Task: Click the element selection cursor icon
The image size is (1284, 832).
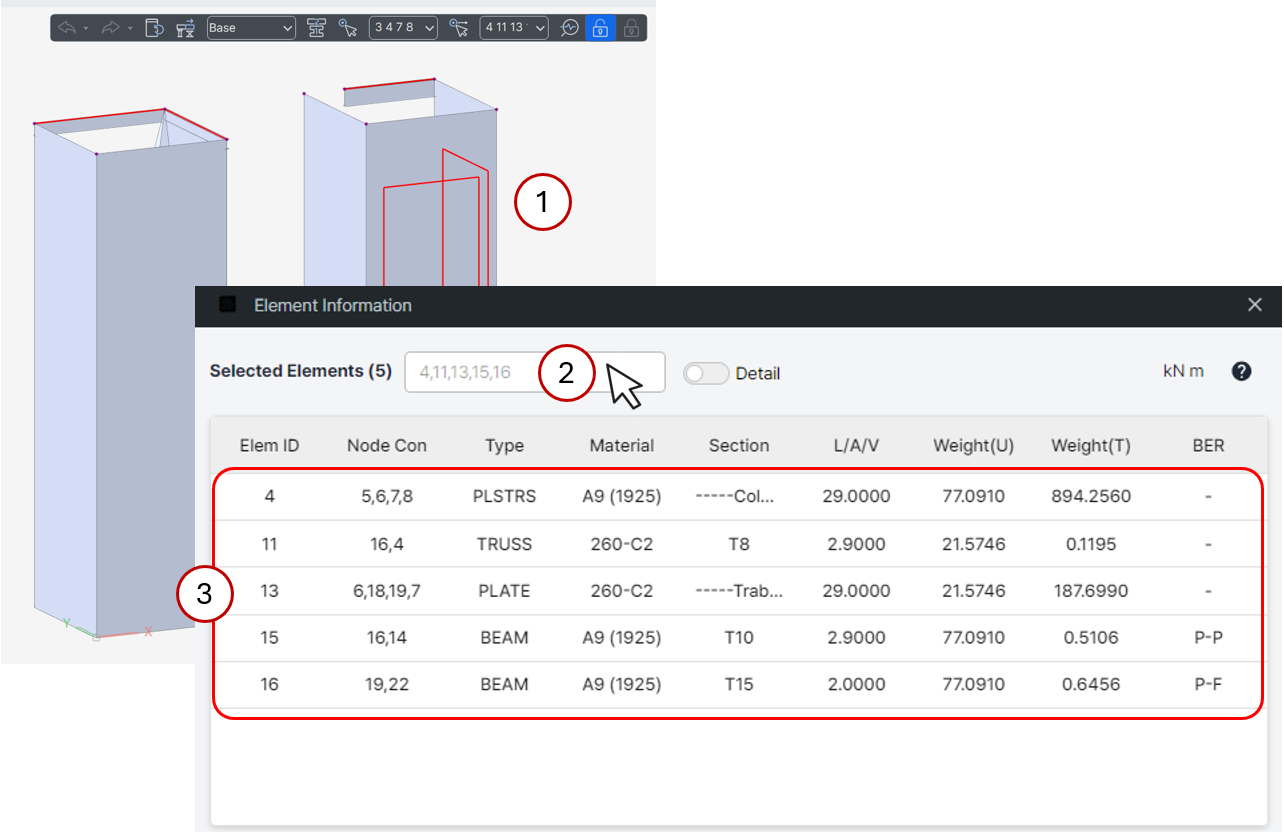Action: (459, 28)
